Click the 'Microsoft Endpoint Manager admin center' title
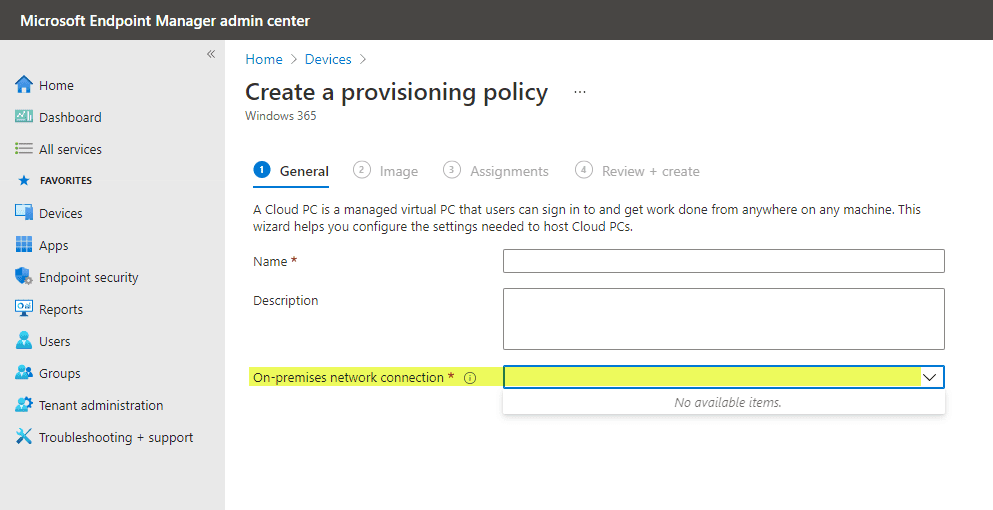This screenshot has height=510, width=993. [x=165, y=20]
